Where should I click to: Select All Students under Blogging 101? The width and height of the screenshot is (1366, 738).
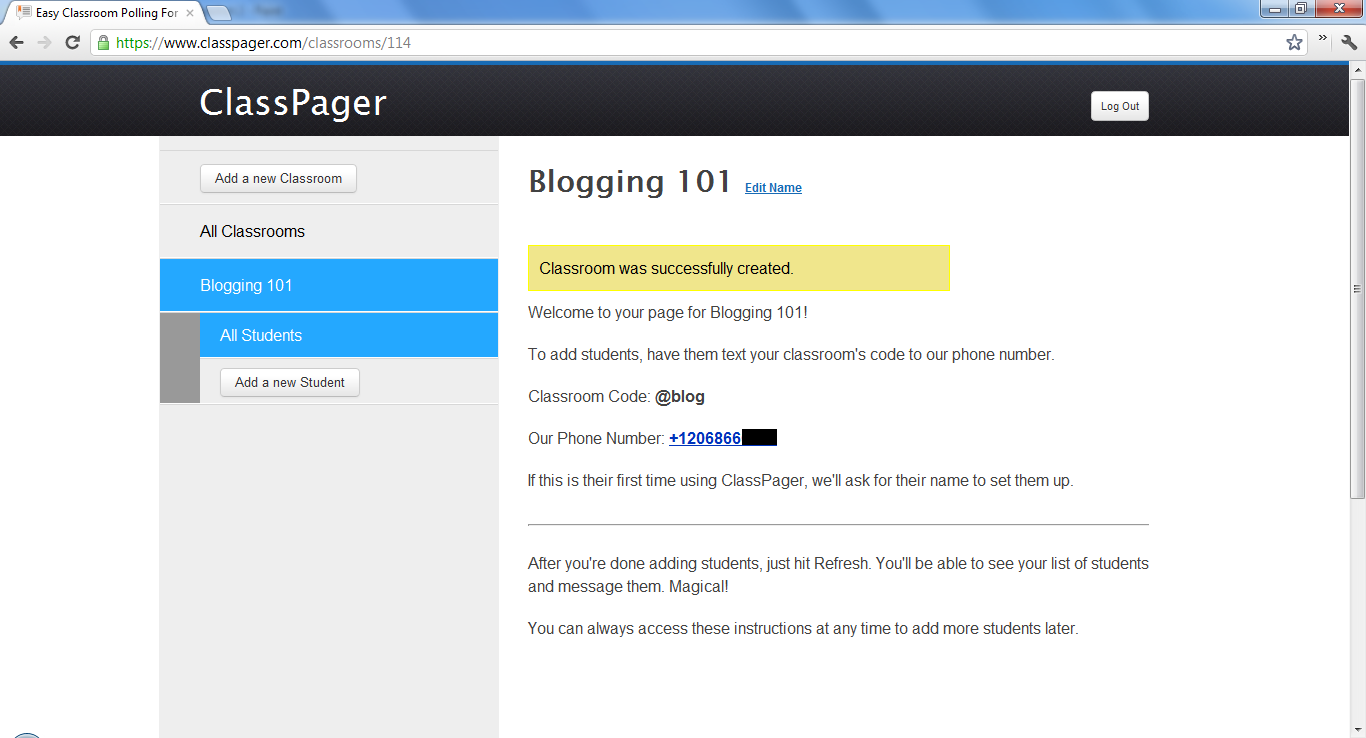tap(260, 334)
